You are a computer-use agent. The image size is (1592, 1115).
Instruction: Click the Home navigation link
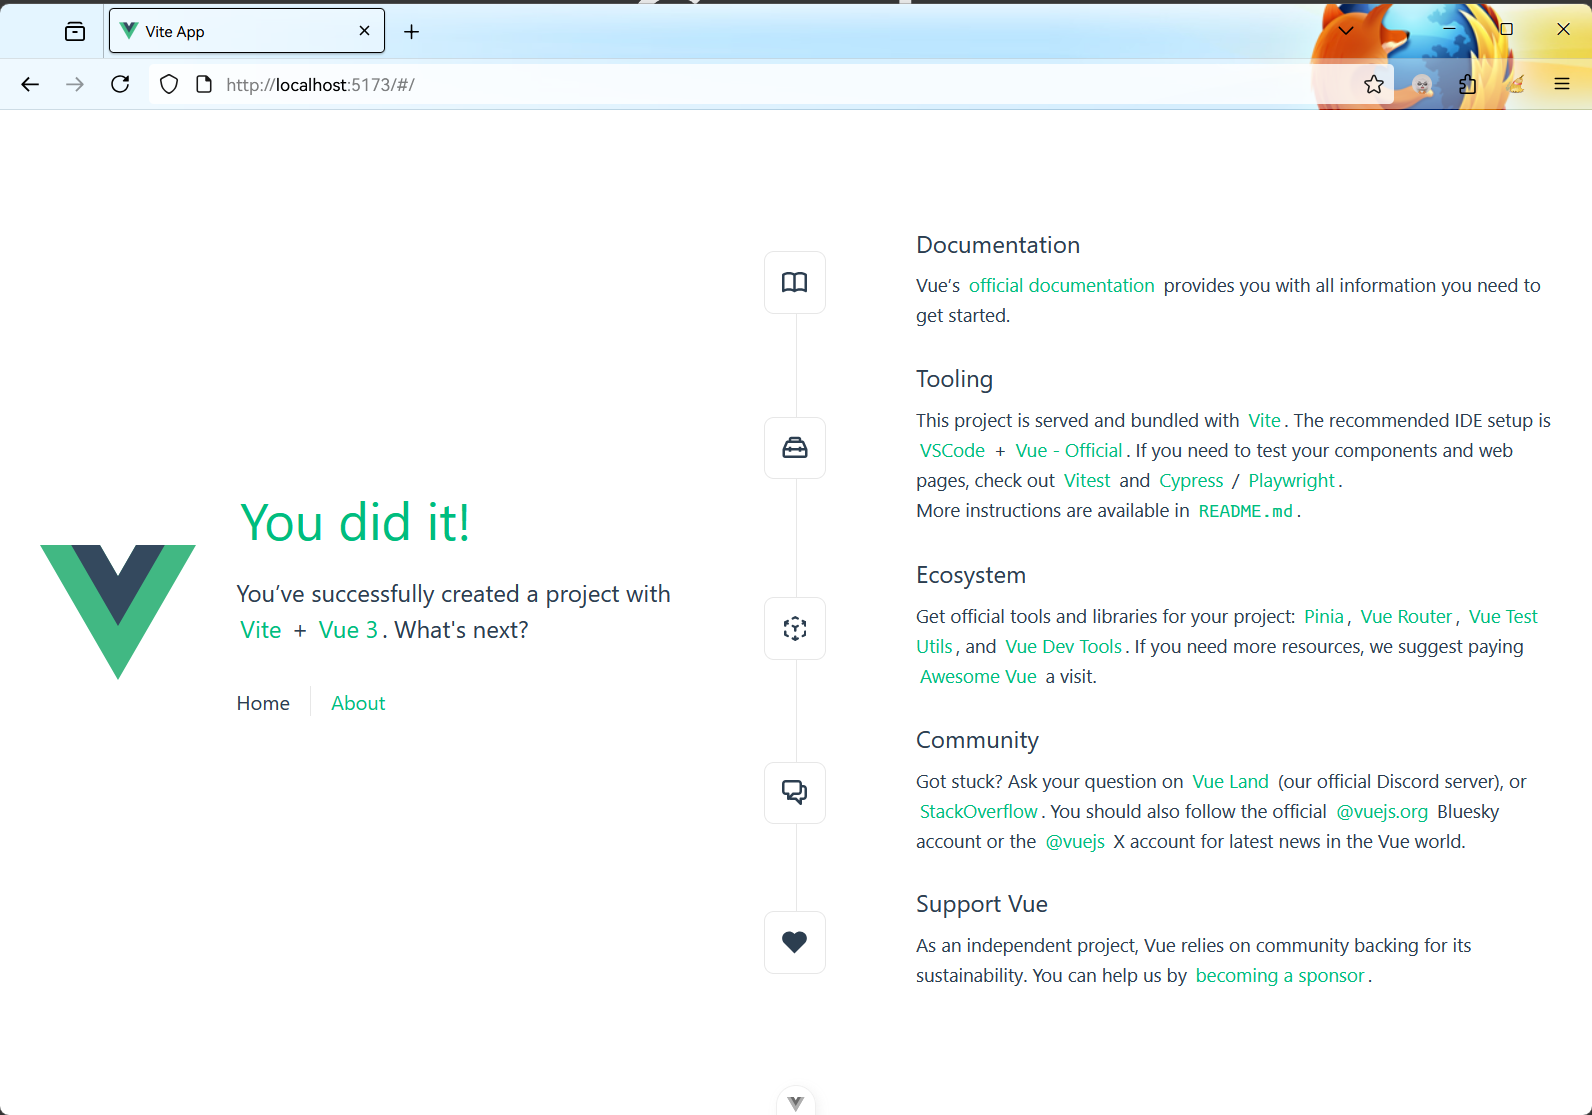(x=263, y=703)
